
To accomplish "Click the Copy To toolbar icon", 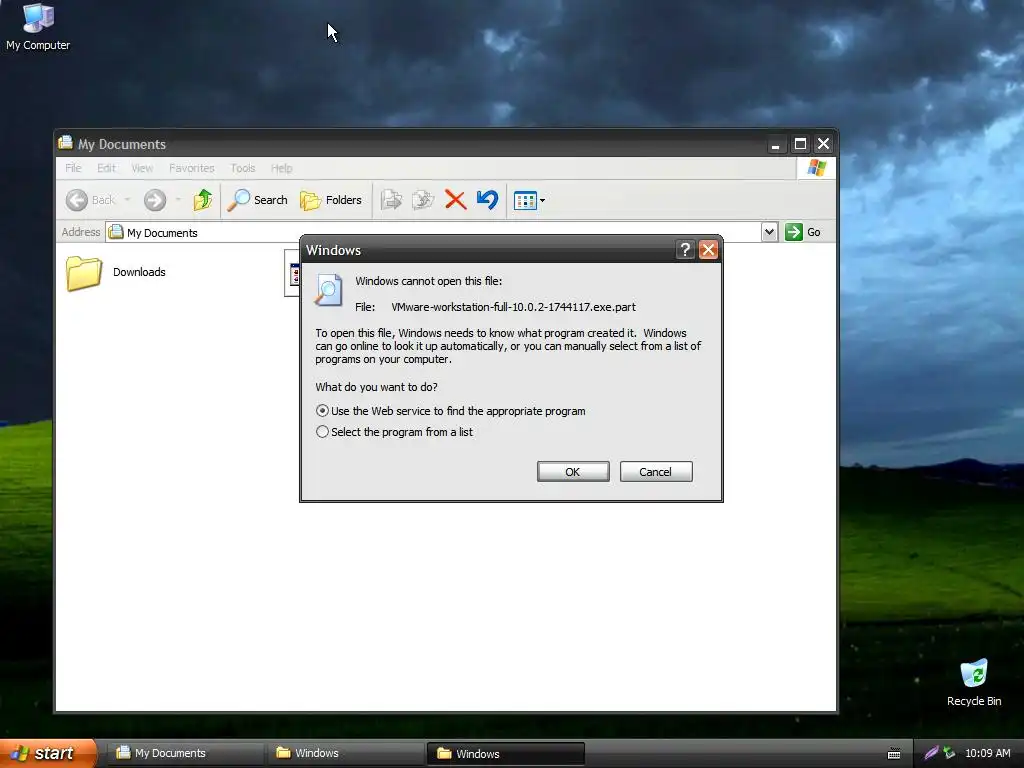I will 423,200.
